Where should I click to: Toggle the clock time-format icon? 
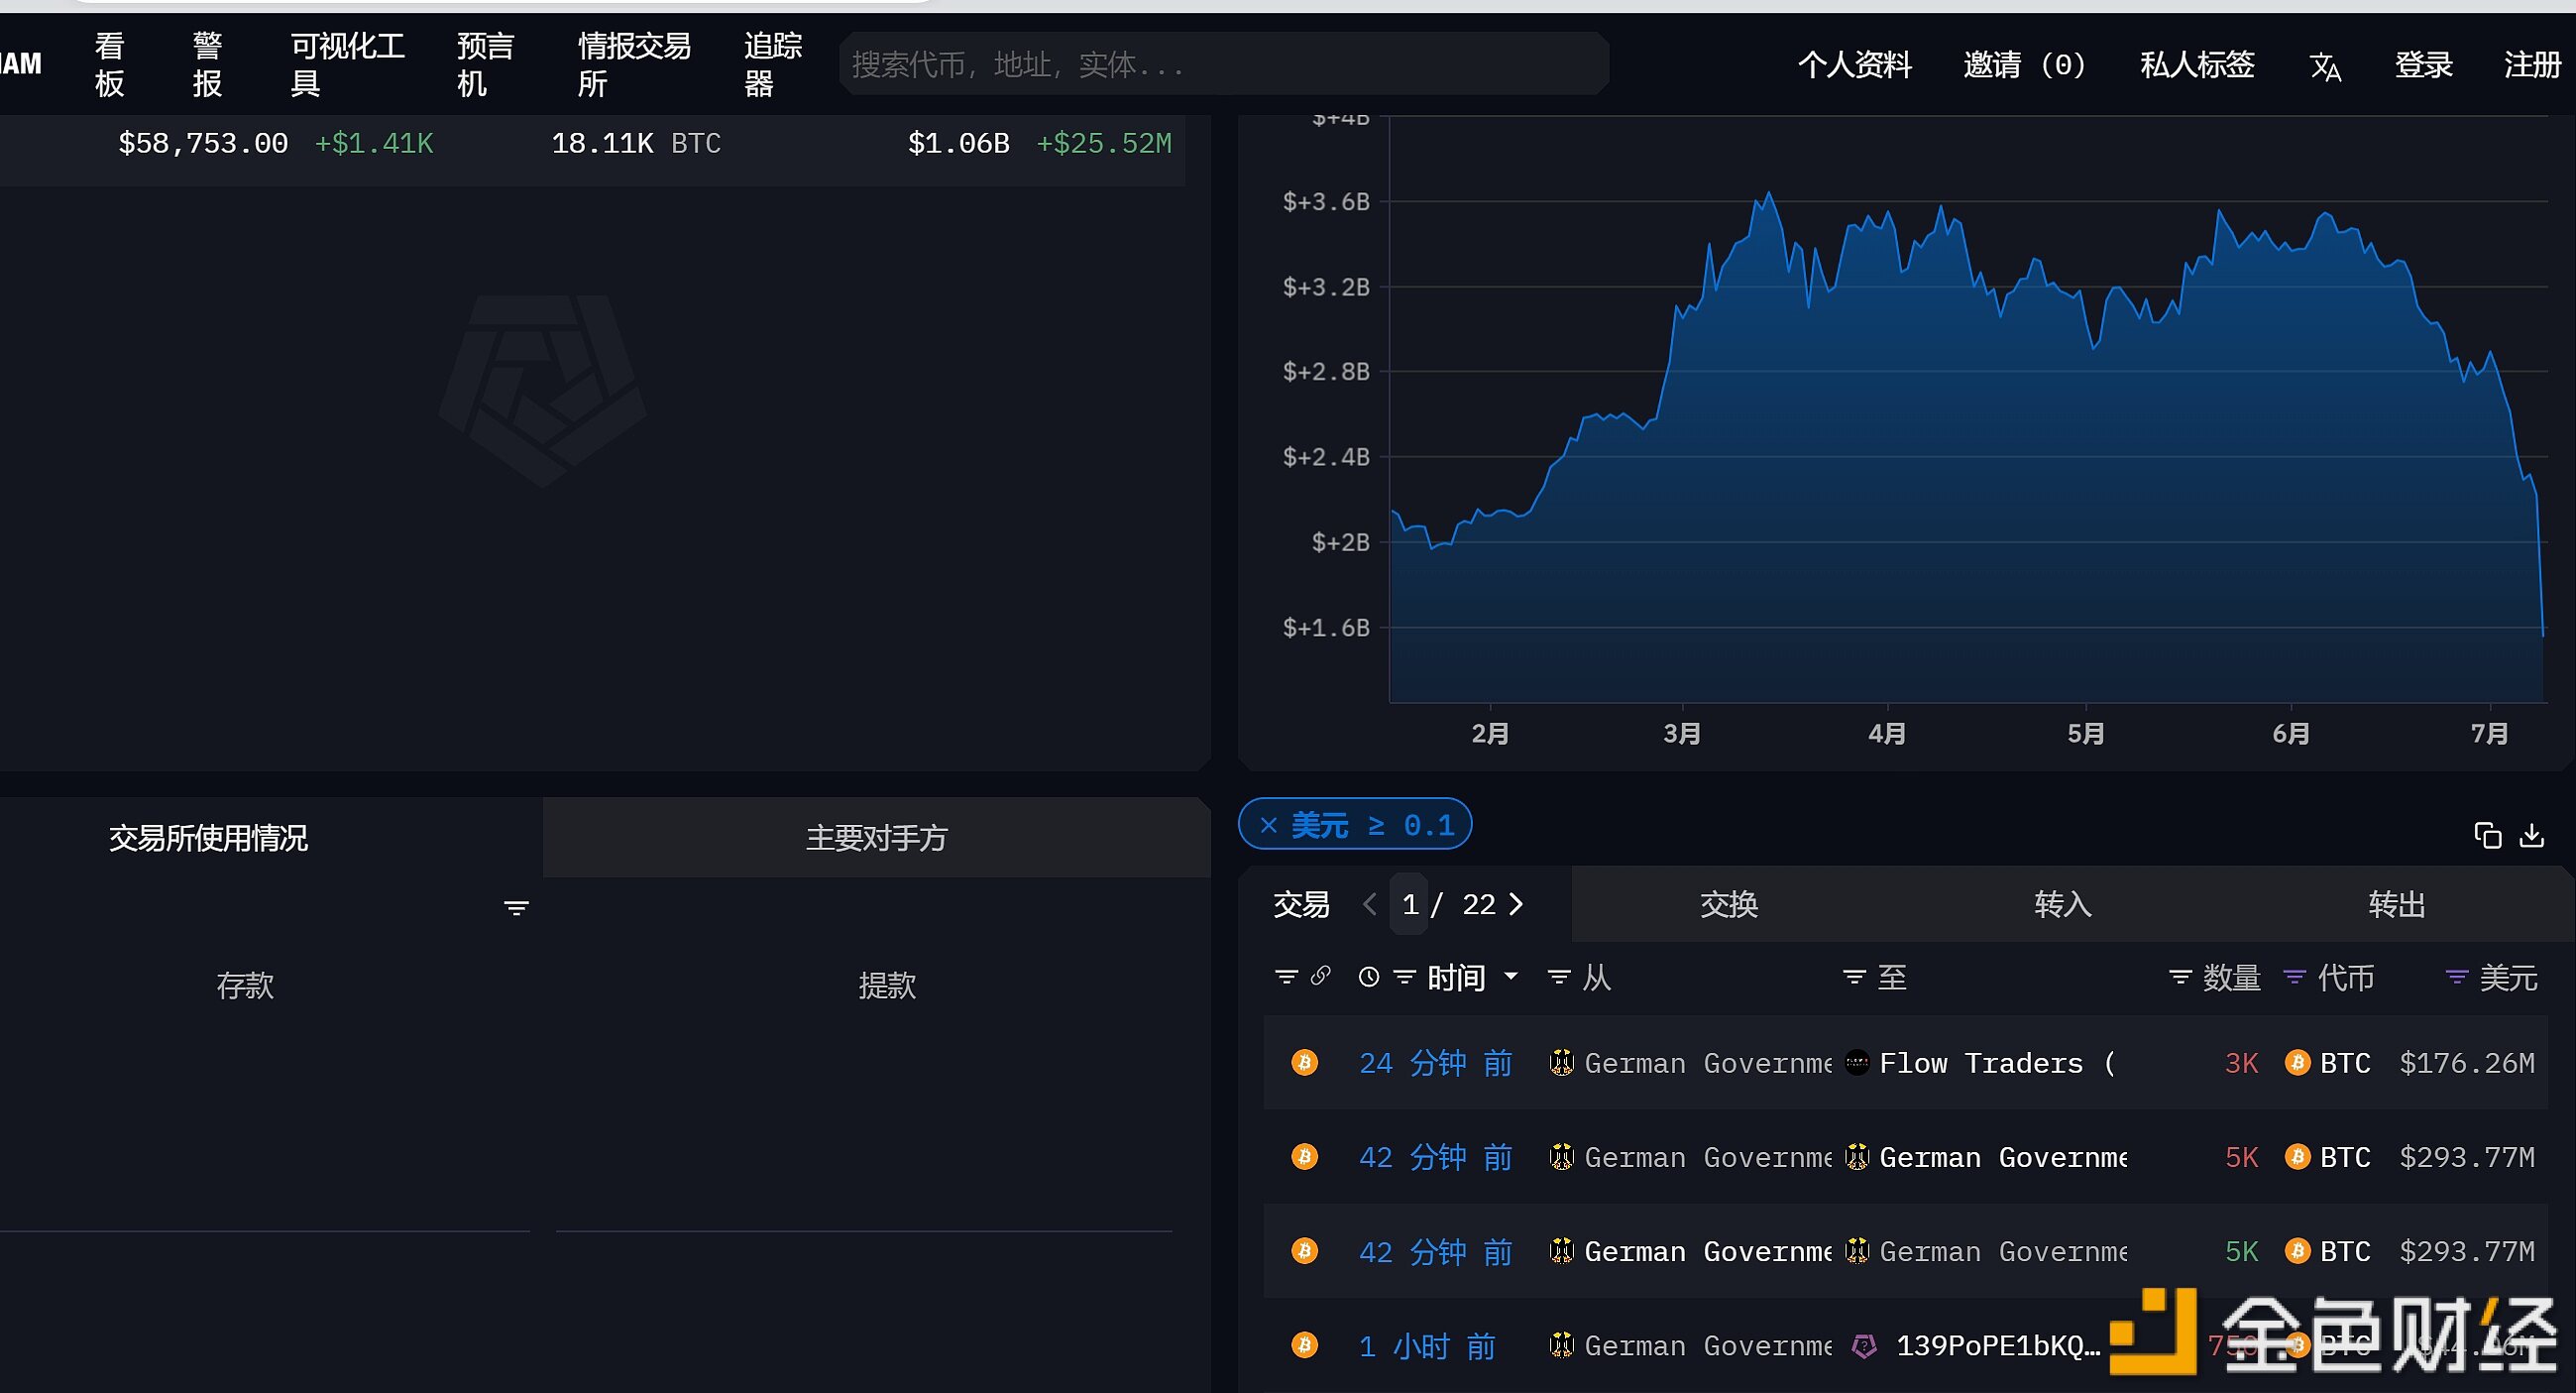(1369, 977)
